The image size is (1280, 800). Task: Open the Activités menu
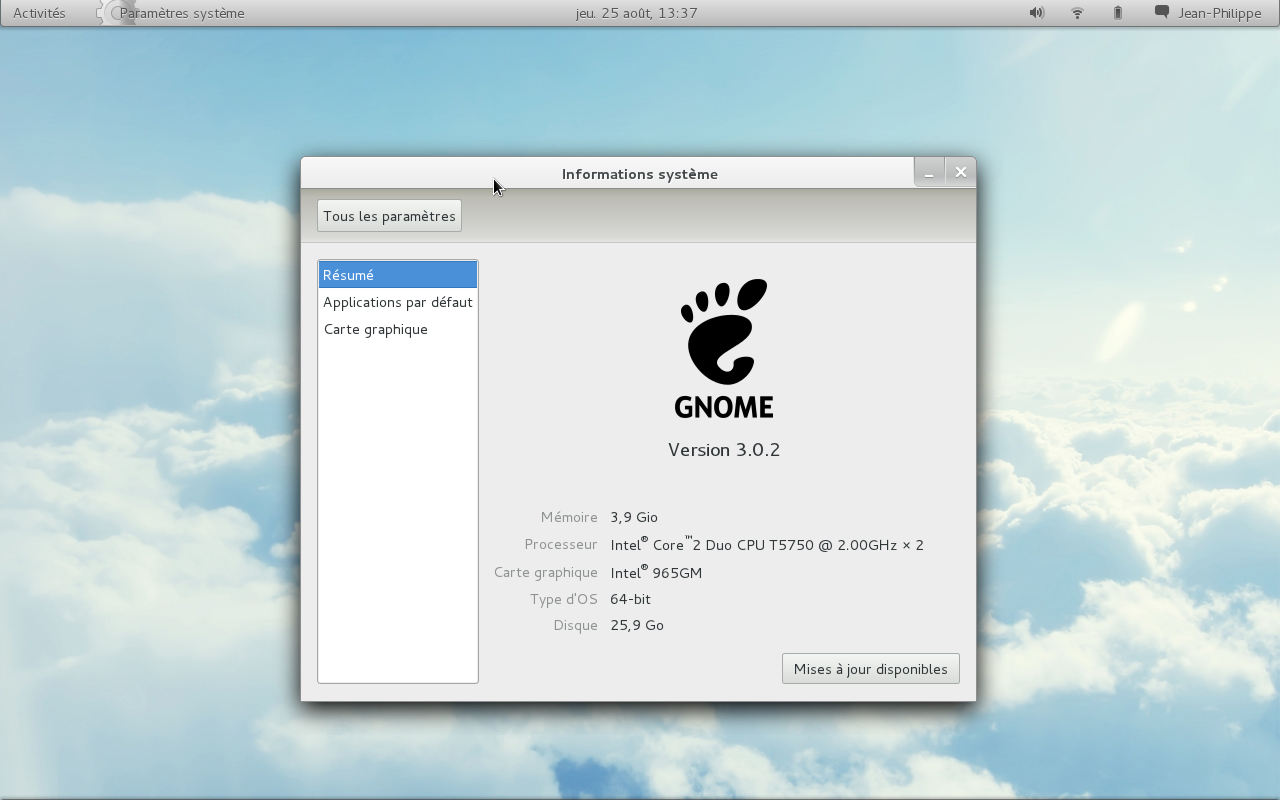(39, 13)
